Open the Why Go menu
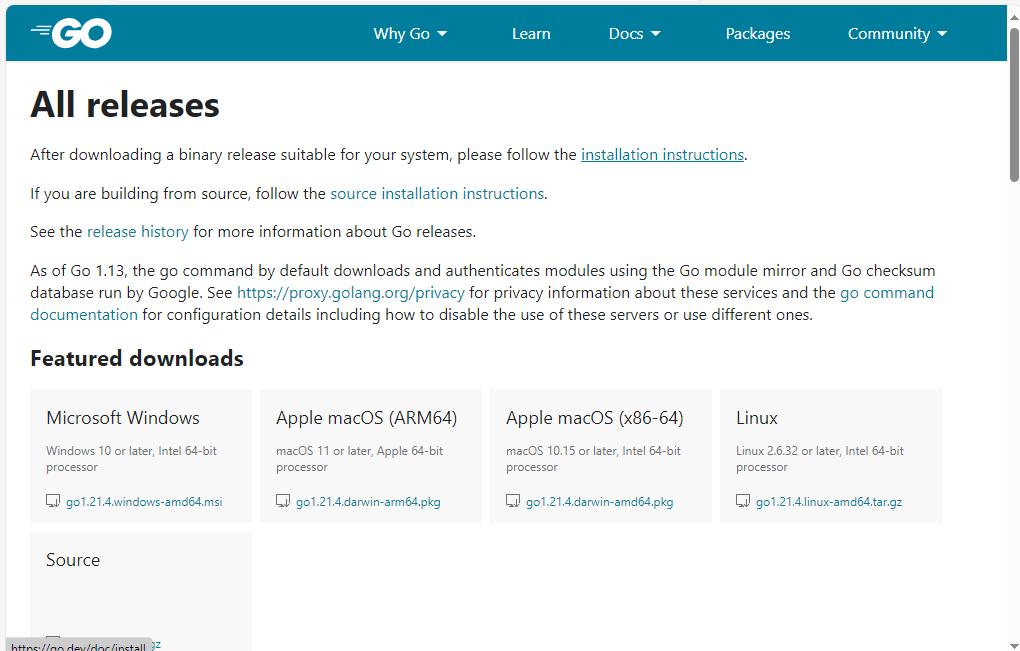The height and width of the screenshot is (651, 1020). coord(410,34)
